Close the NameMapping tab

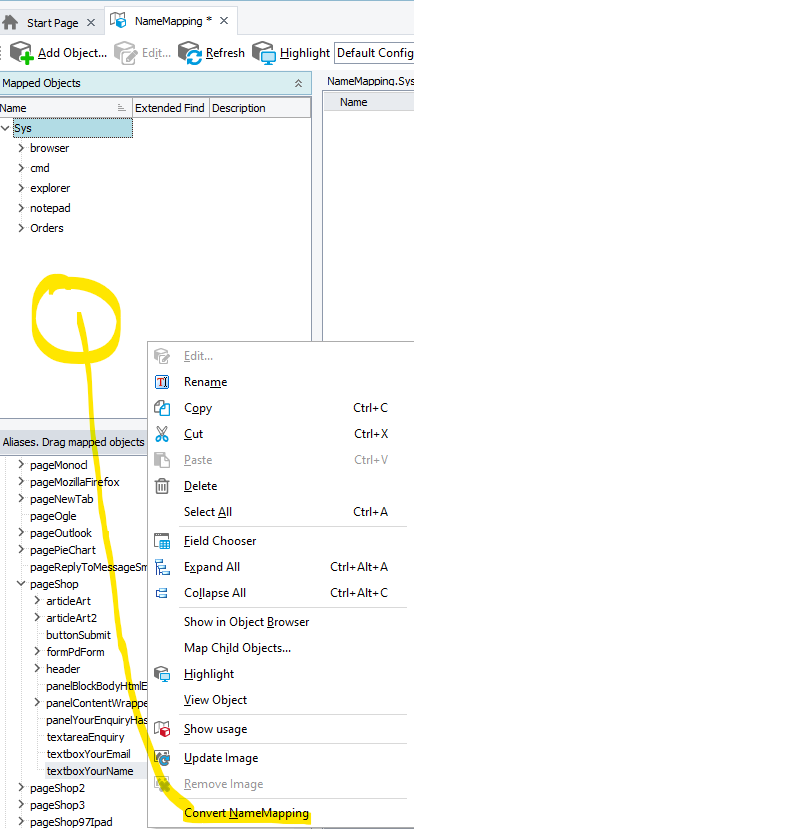tap(224, 21)
